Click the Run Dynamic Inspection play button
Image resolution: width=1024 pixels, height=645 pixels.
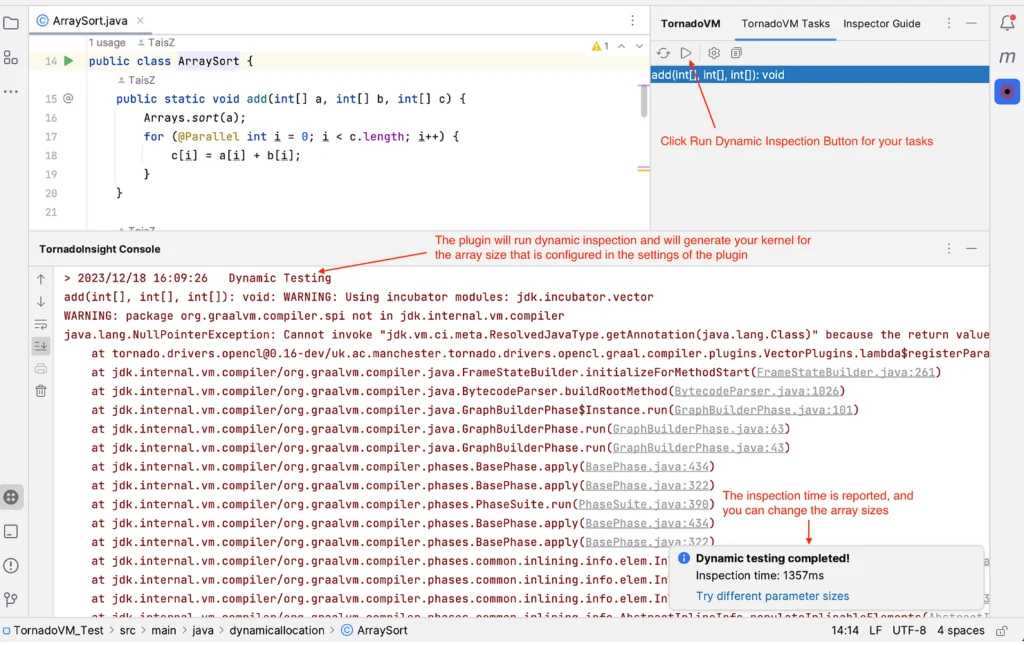pos(686,53)
